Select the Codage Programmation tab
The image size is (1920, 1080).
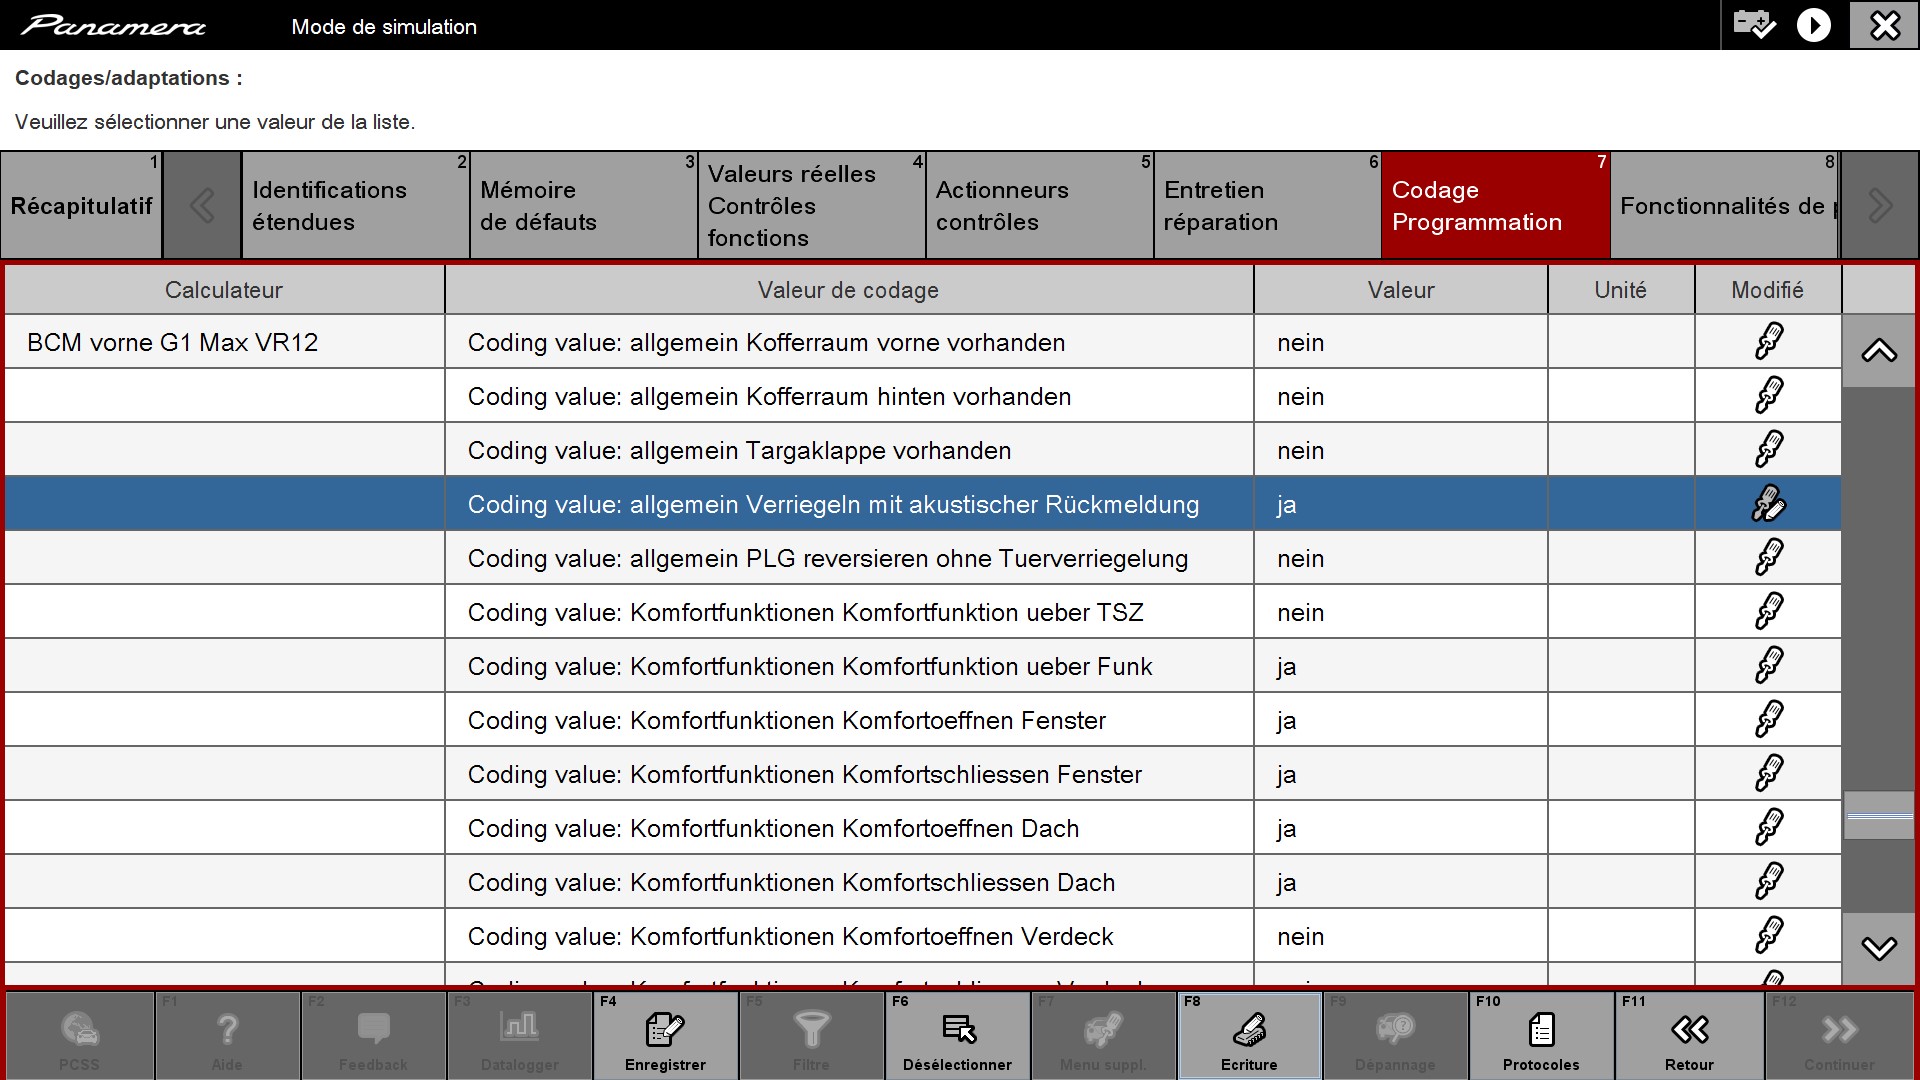(x=1496, y=206)
